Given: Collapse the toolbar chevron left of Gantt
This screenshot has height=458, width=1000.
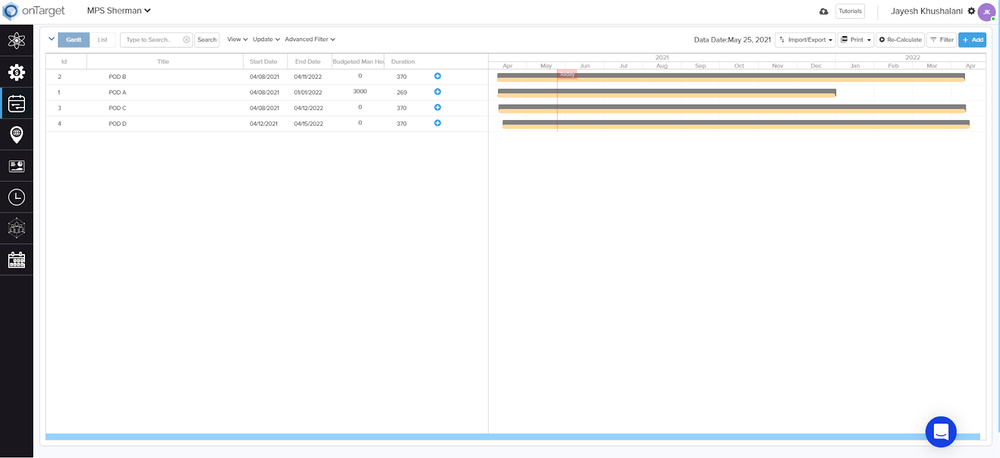Looking at the screenshot, I should (x=52, y=39).
